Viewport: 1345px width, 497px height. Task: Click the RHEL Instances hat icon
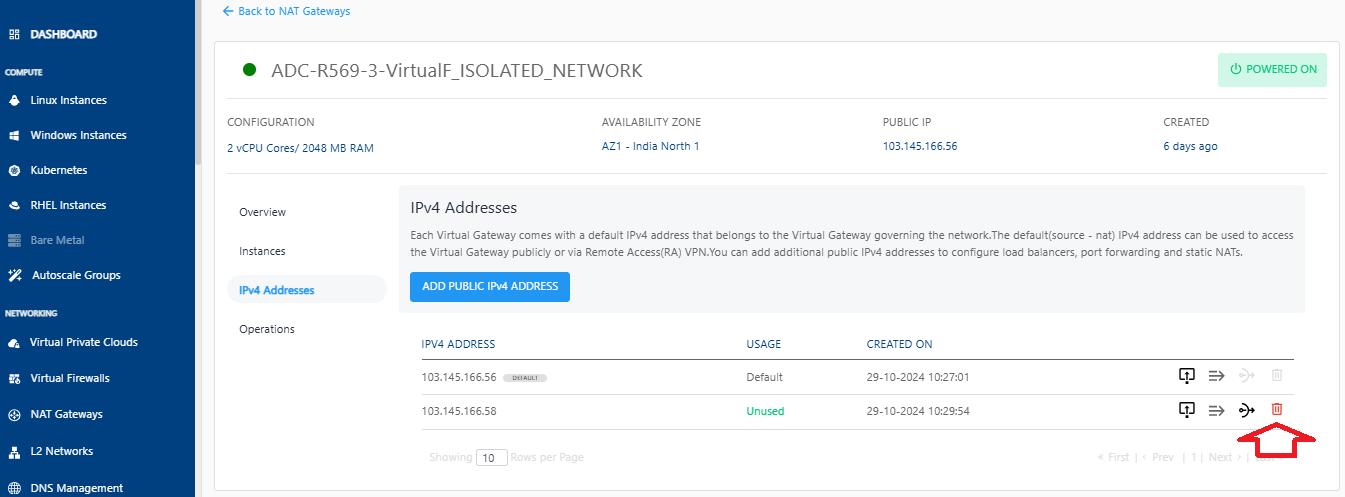coord(14,205)
